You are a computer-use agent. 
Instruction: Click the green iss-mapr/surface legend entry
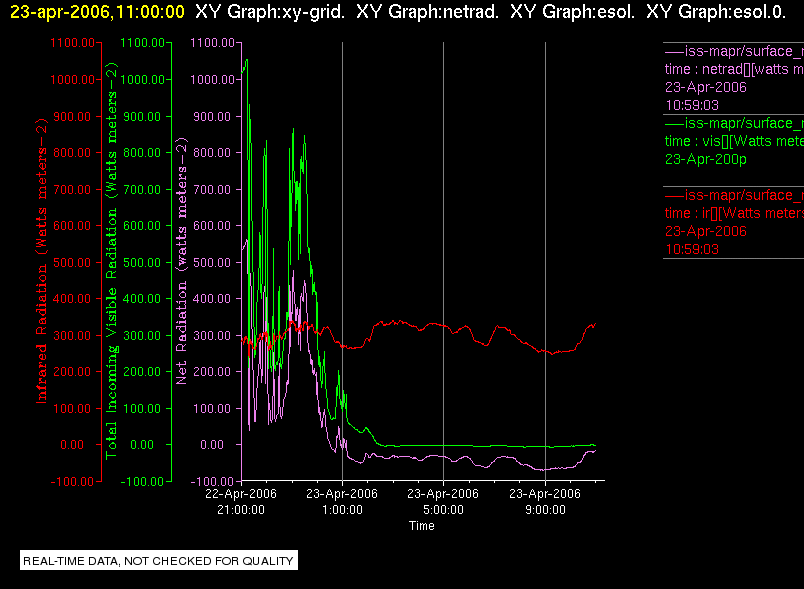tap(734, 124)
